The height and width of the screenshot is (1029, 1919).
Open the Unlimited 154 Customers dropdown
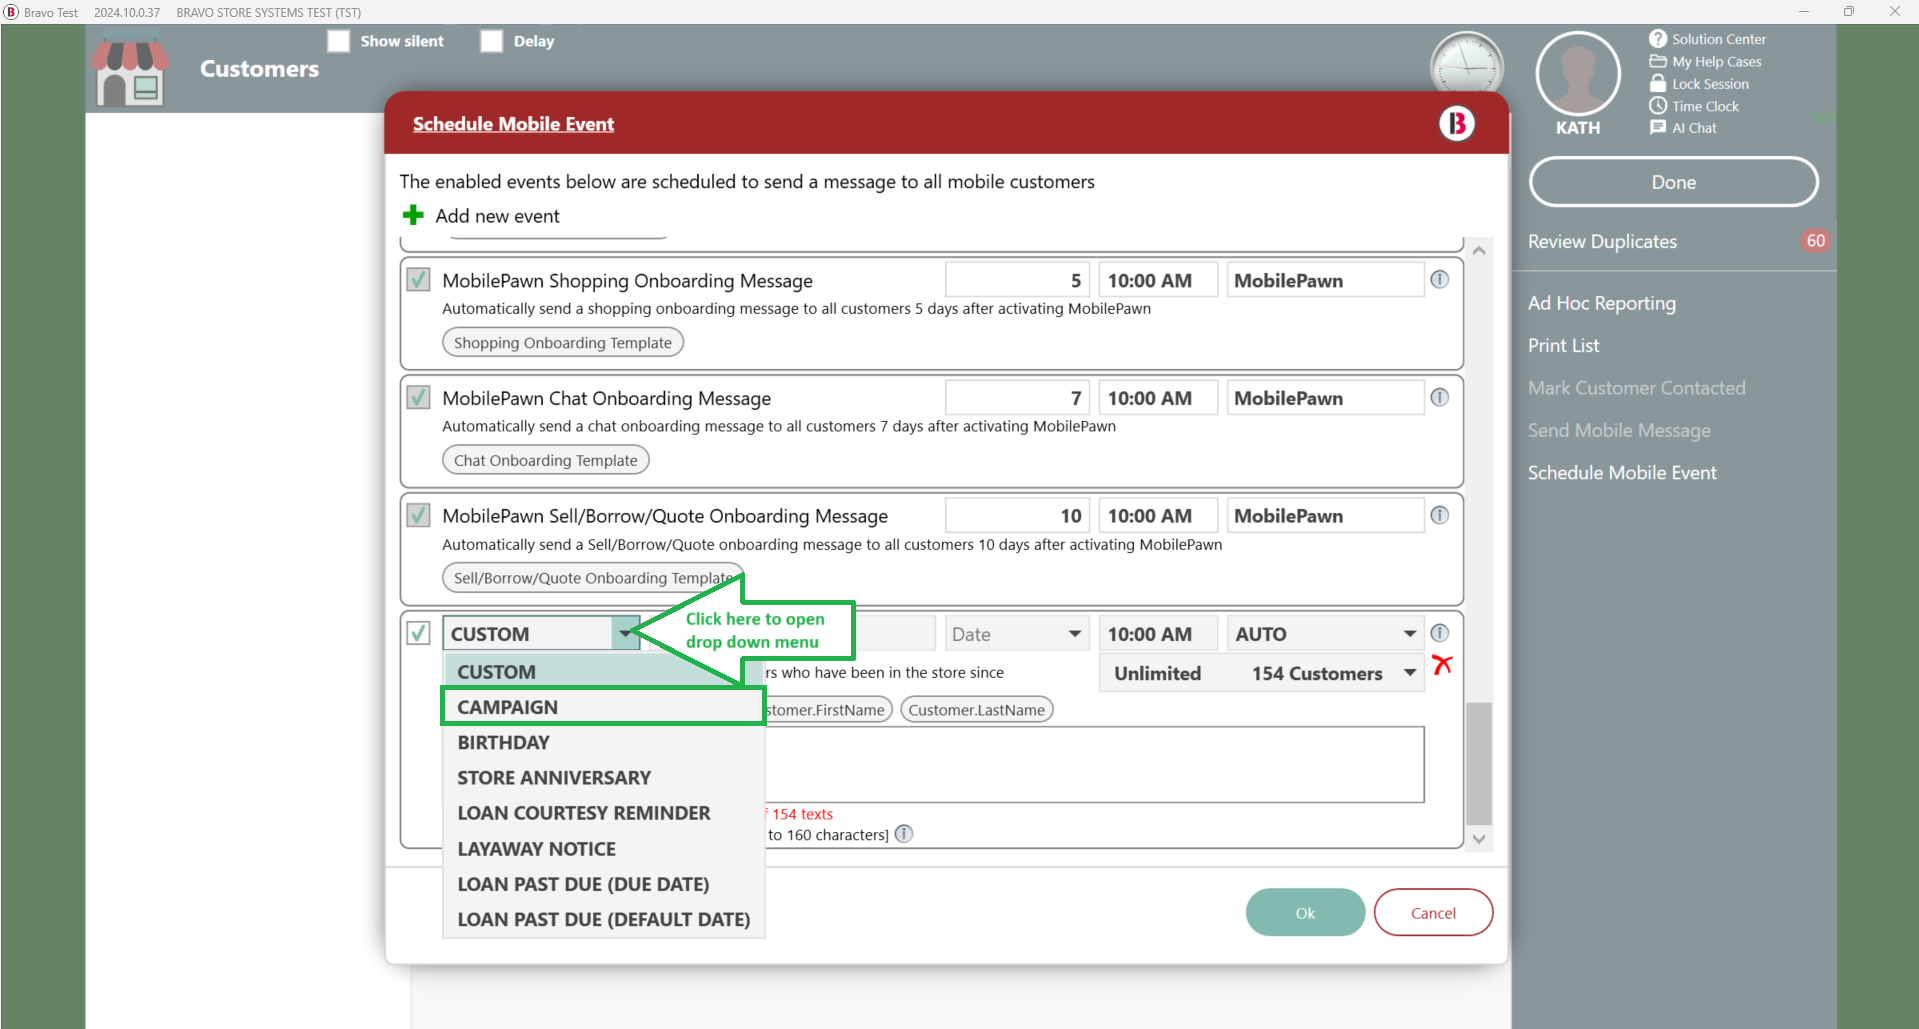1262,673
